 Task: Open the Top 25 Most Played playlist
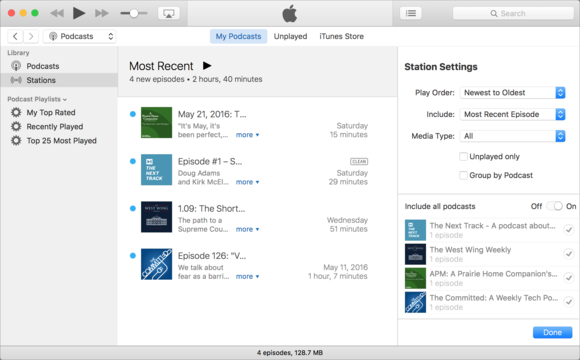pos(61,141)
